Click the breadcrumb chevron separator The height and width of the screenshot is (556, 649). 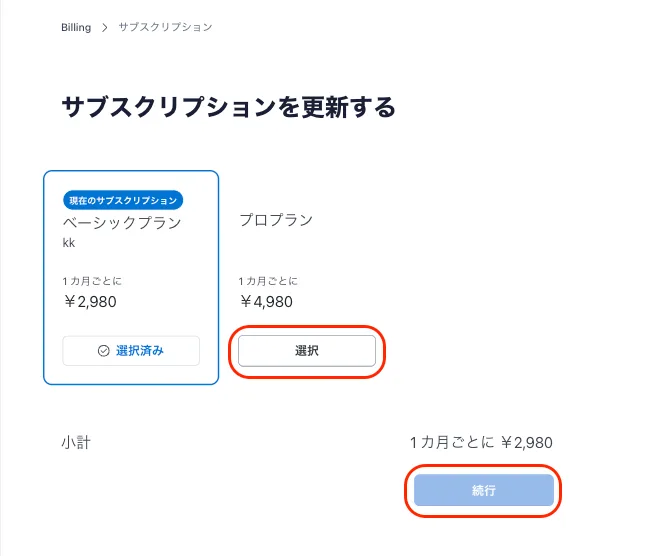104,27
